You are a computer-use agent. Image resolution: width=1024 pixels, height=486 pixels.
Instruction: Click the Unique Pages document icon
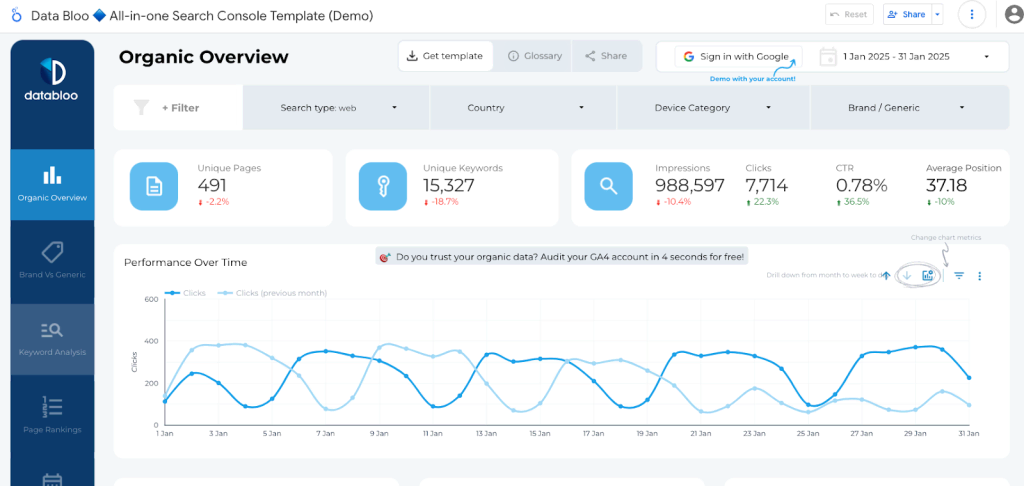point(154,187)
